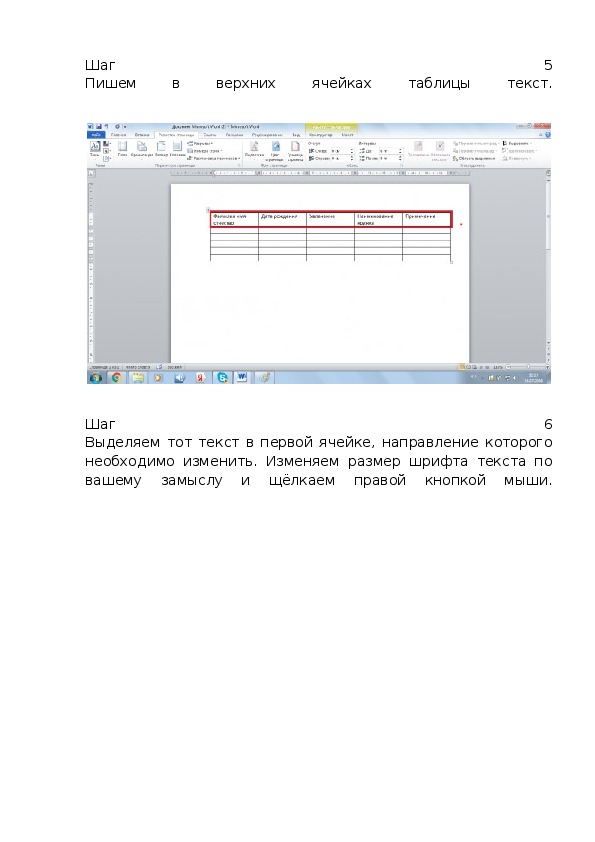Click the Margins (Поля) icon in ribbon
The height and width of the screenshot is (842, 595).
click(122, 149)
